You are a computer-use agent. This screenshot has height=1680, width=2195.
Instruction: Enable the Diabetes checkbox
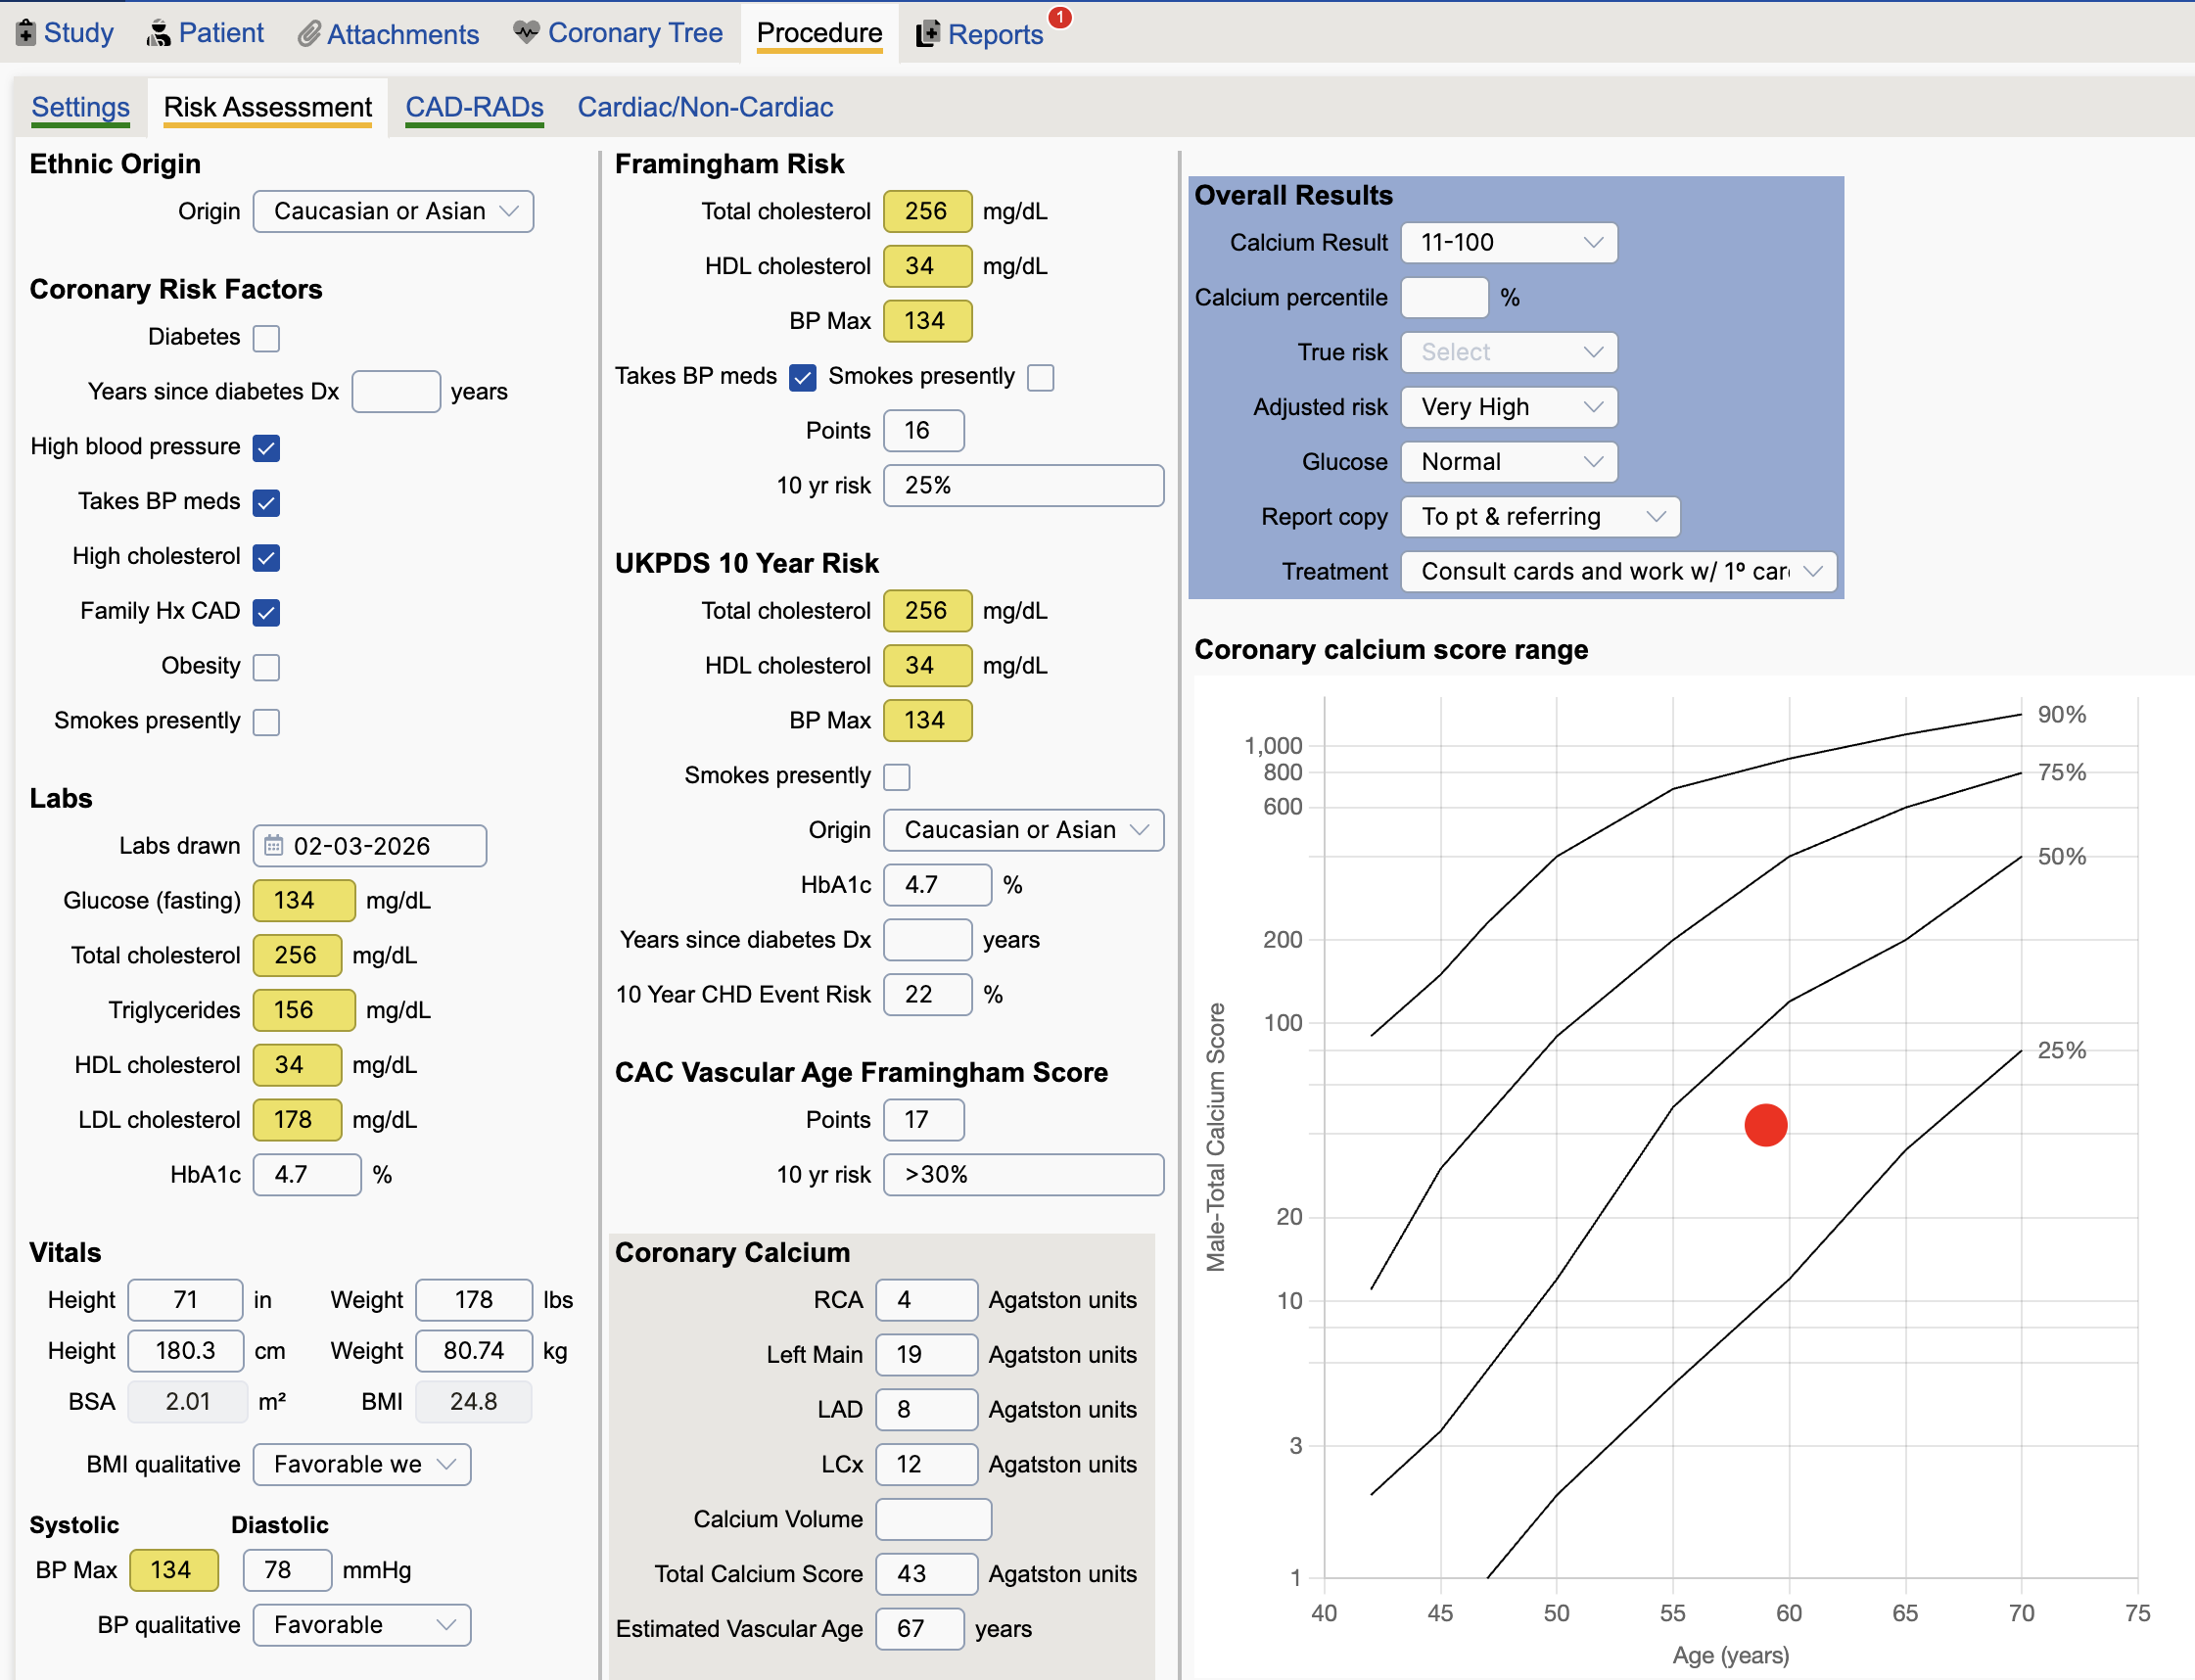click(x=266, y=338)
